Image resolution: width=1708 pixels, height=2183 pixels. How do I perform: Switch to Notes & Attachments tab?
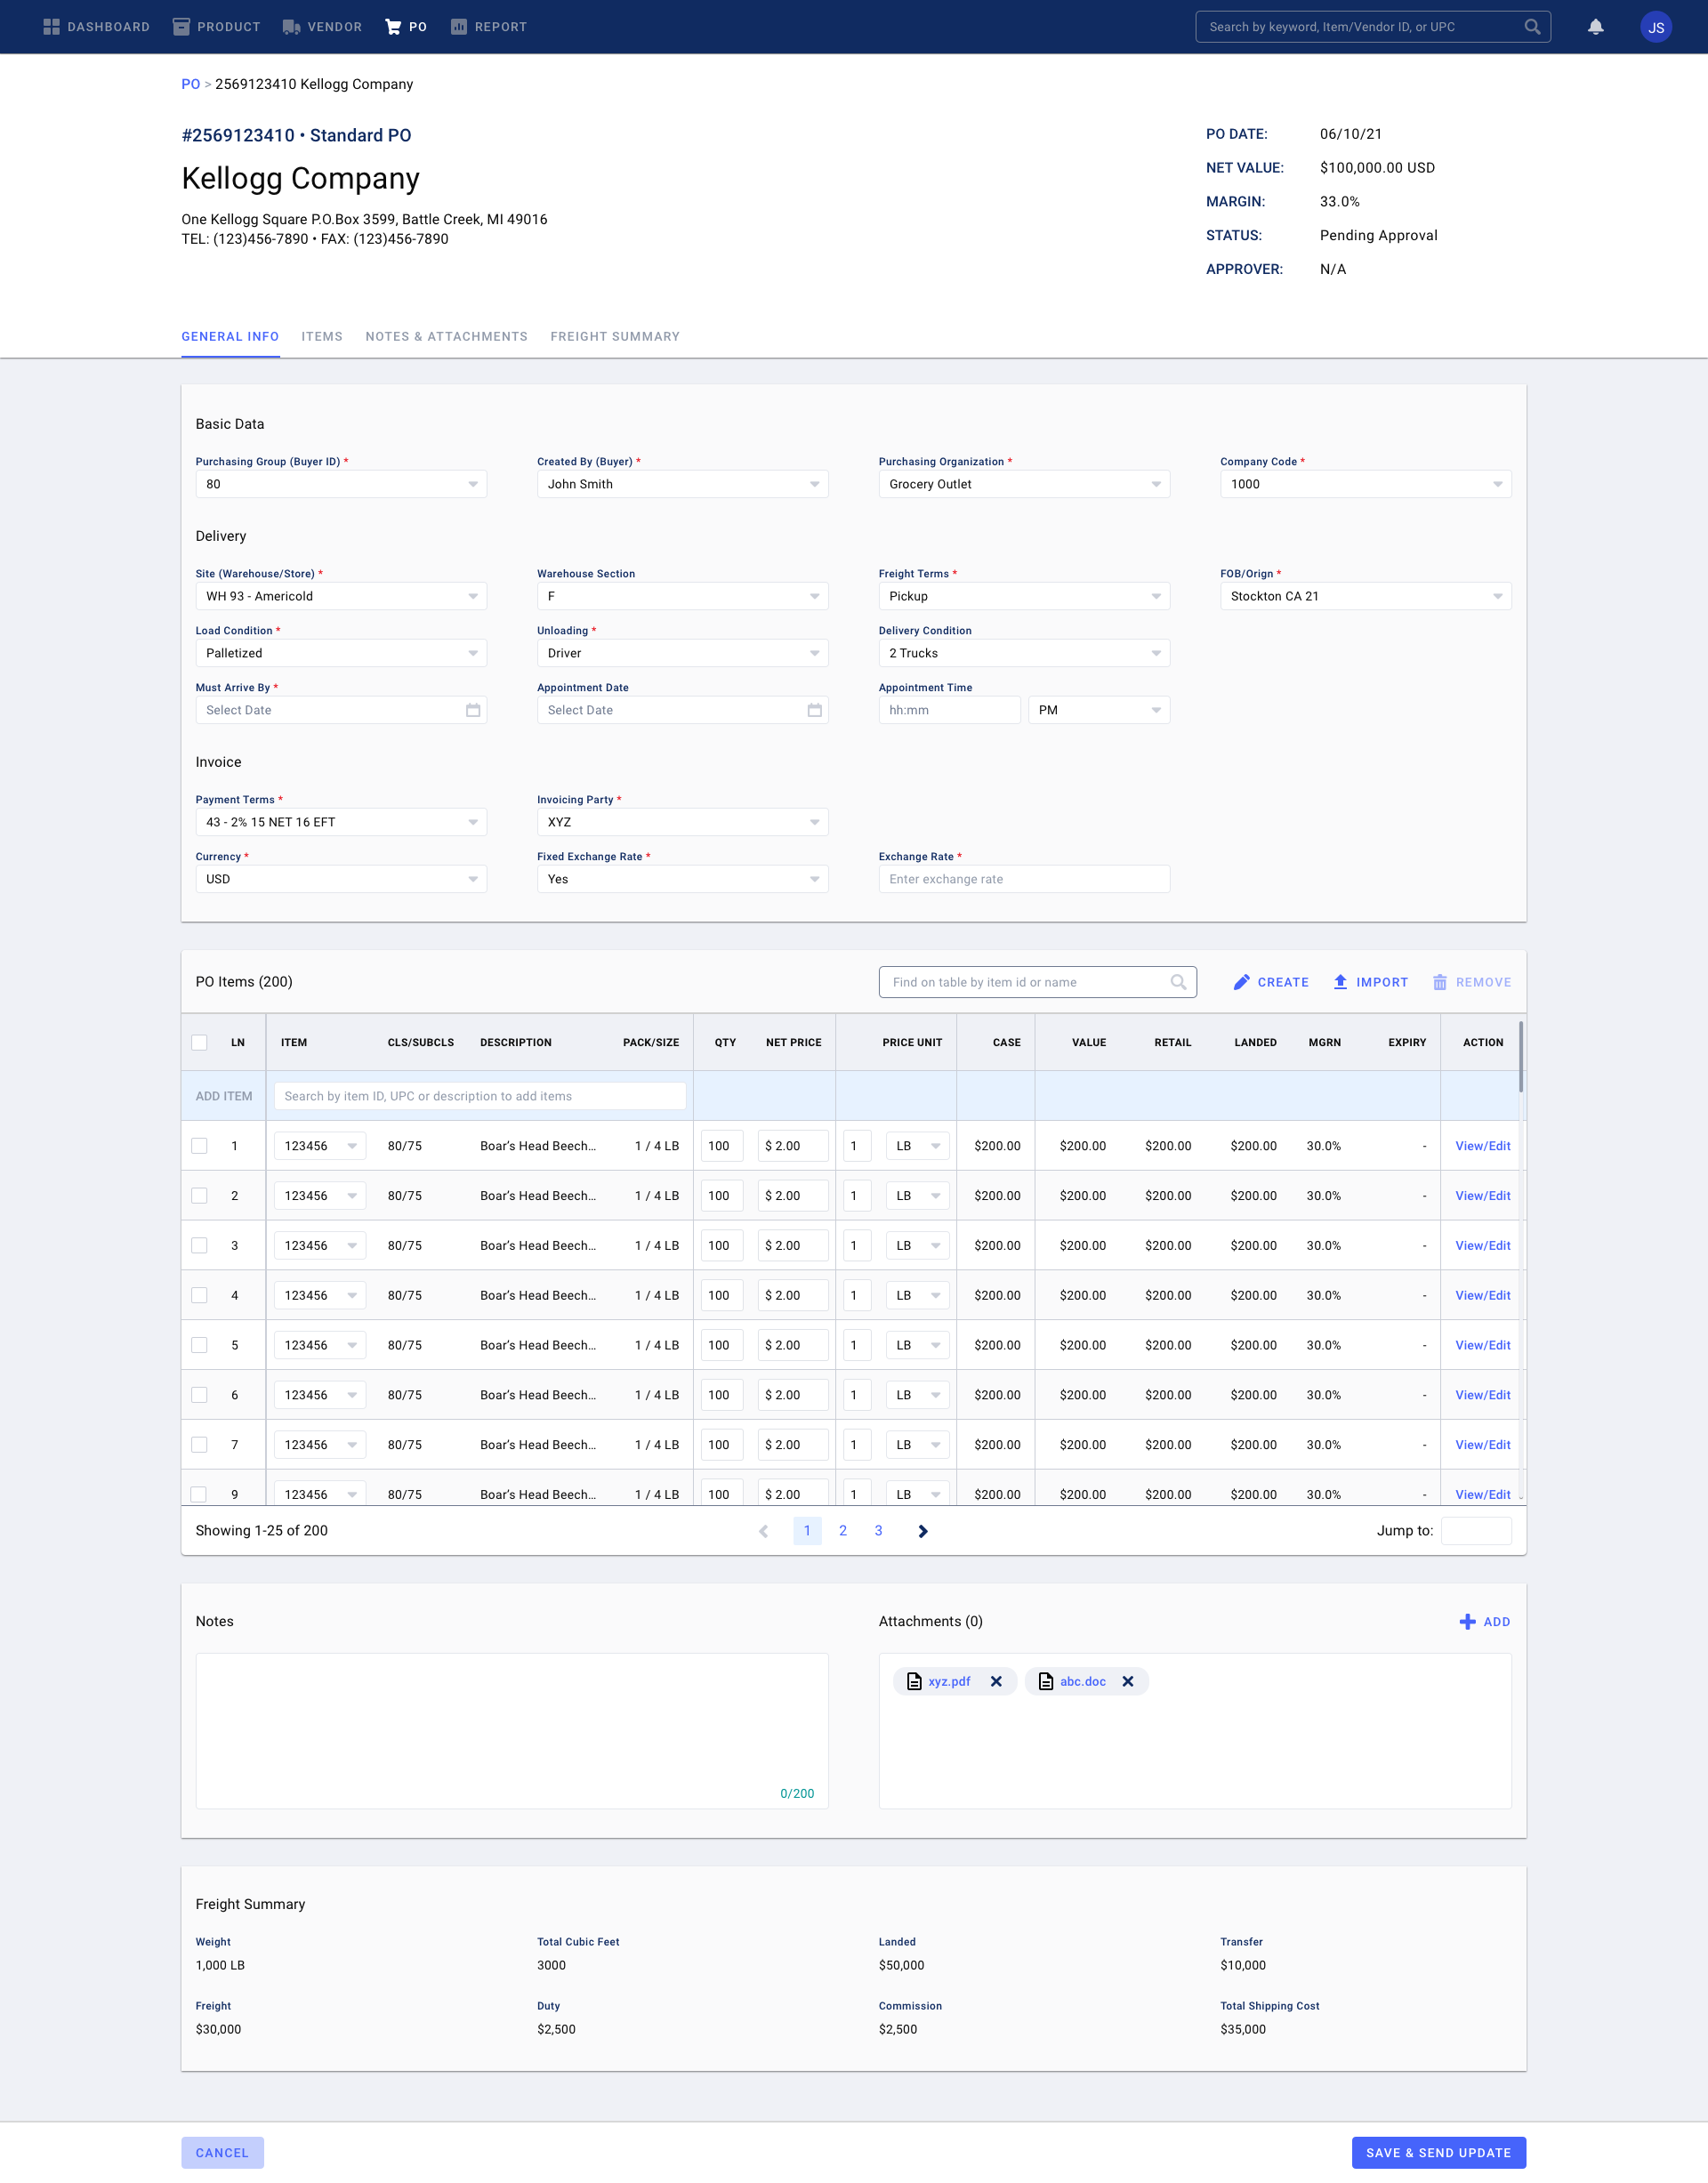(x=446, y=337)
